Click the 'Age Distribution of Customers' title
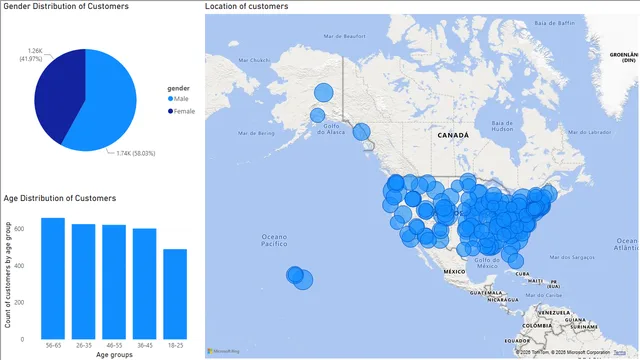The width and height of the screenshot is (640, 360). tap(60, 198)
